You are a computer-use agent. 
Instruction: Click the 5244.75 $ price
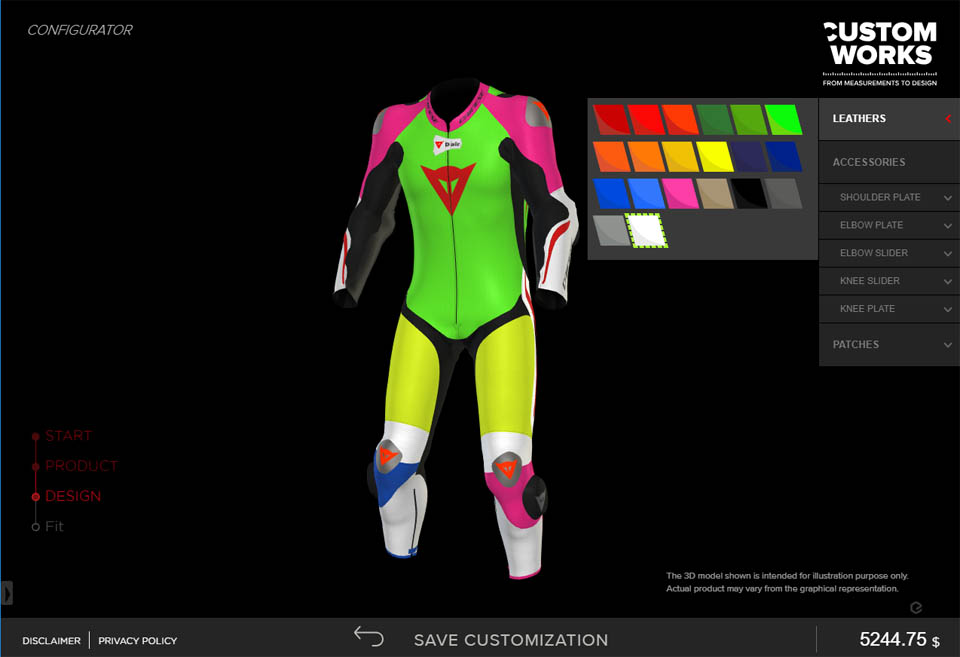pos(899,640)
